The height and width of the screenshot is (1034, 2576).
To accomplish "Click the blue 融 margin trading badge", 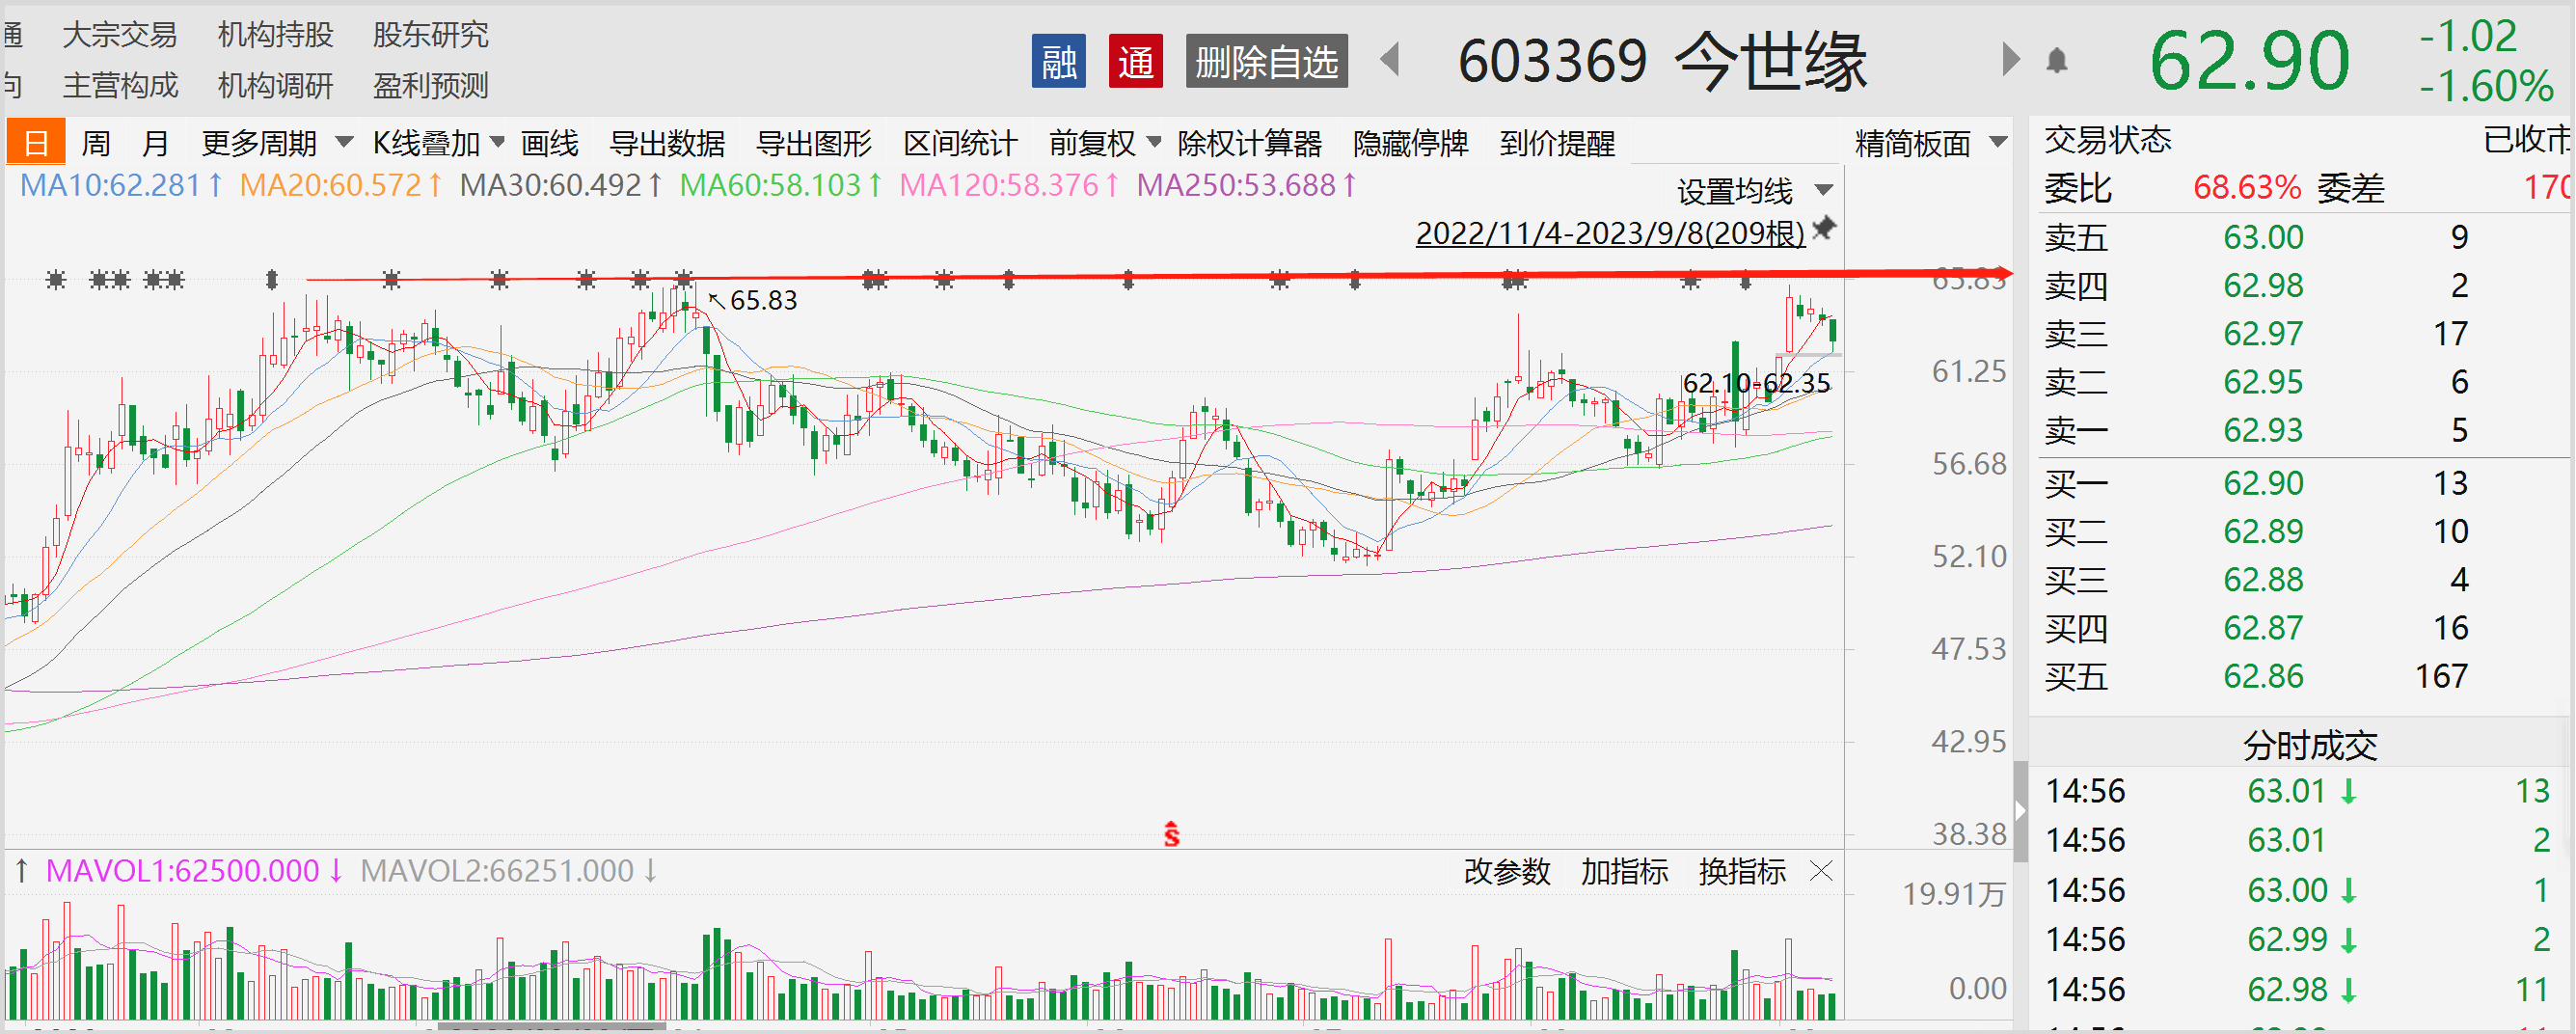I will pyautogui.click(x=1058, y=61).
